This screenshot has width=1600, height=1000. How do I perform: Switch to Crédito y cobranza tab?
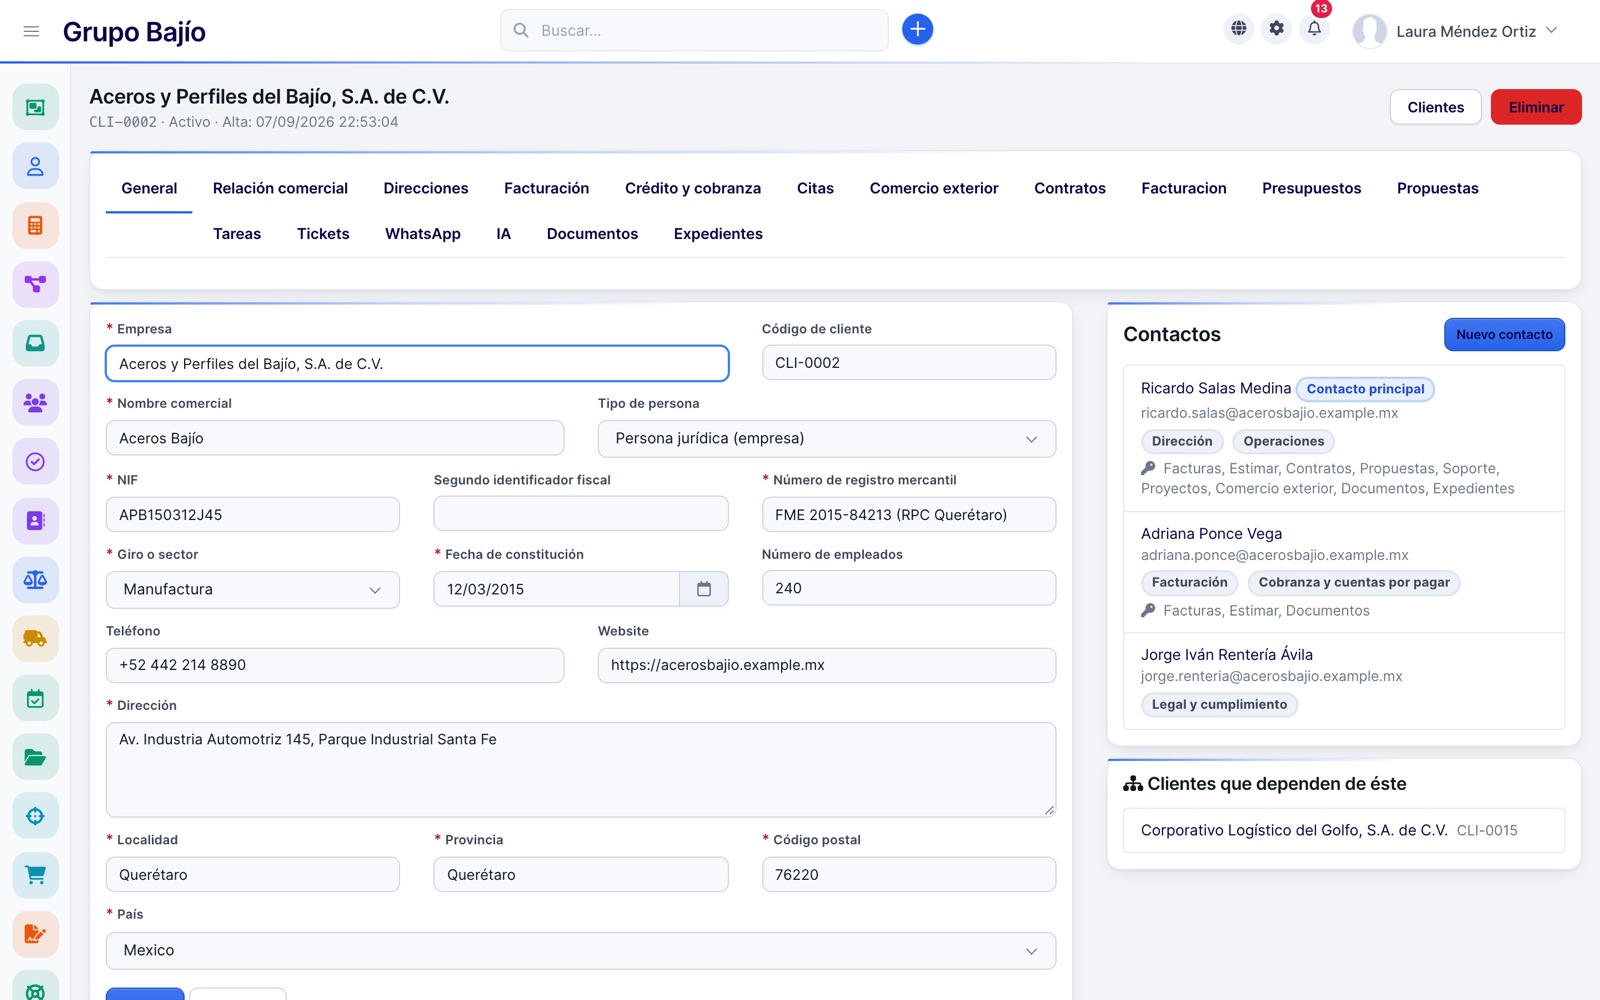coord(693,188)
